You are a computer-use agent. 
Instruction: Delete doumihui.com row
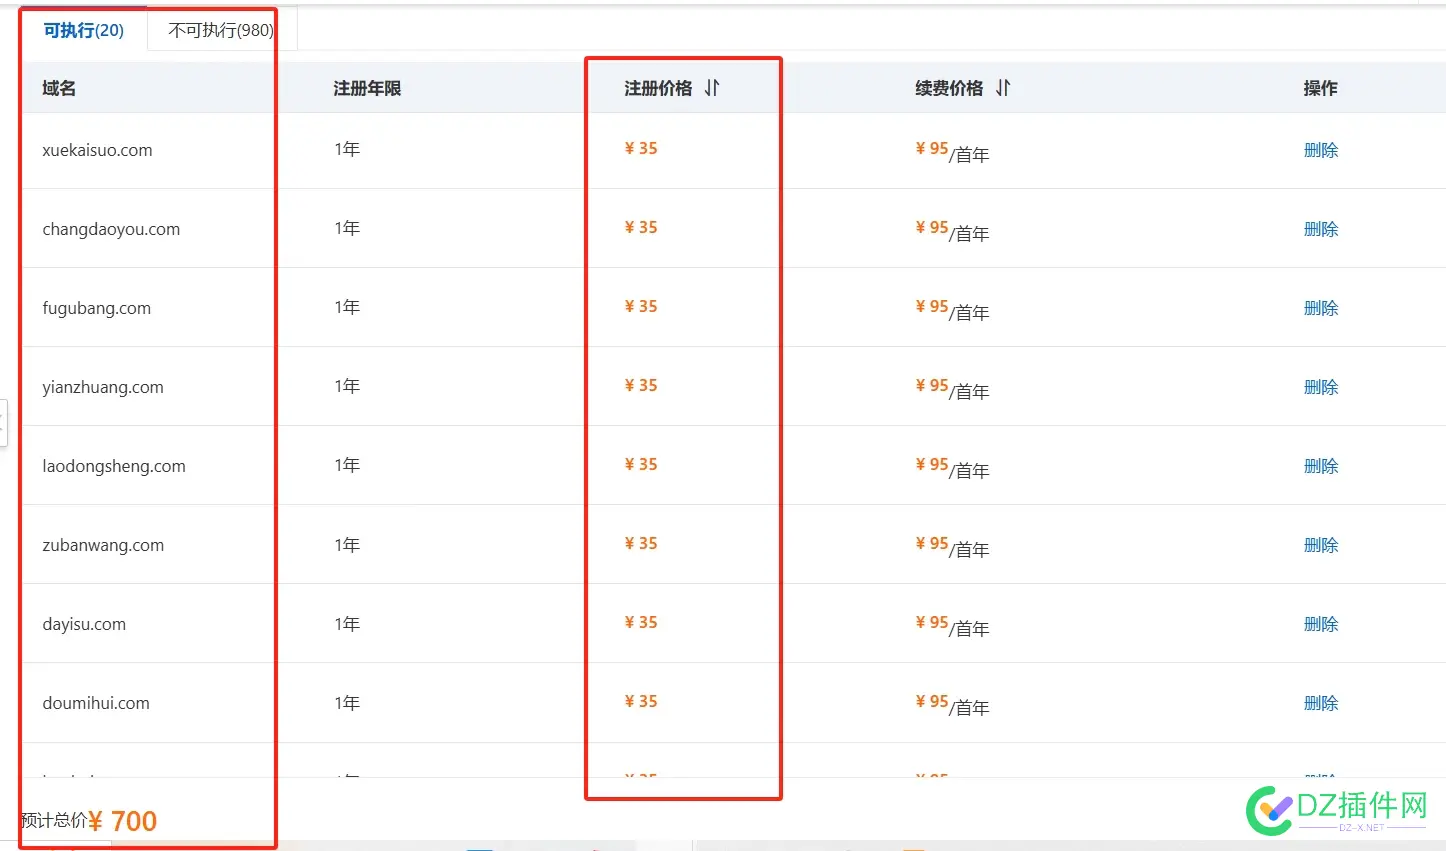click(1321, 703)
